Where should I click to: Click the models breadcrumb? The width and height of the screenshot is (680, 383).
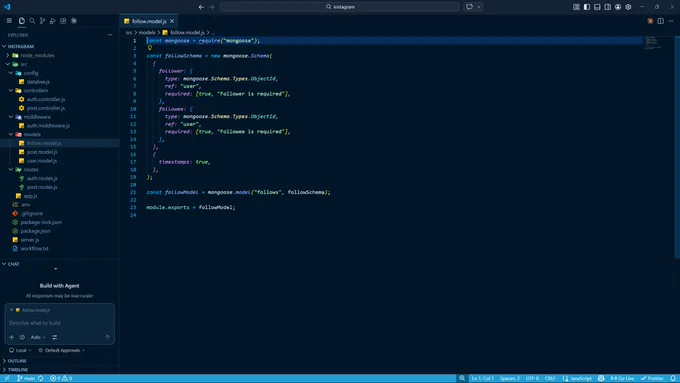pyautogui.click(x=147, y=33)
